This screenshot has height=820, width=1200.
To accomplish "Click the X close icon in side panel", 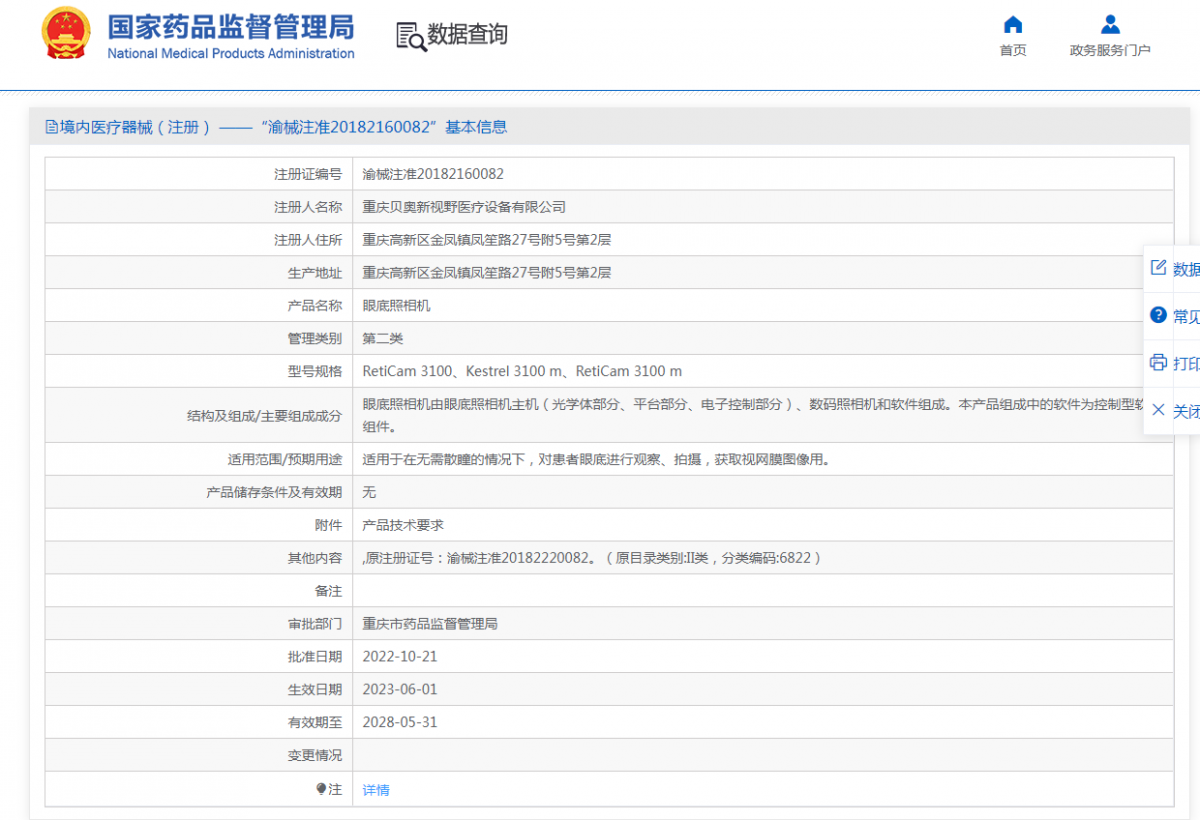I will [x=1159, y=410].
